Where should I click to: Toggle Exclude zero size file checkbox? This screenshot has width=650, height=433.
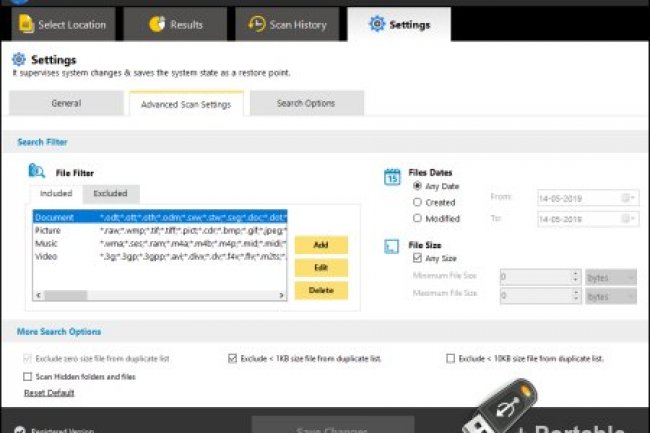click(x=27, y=358)
